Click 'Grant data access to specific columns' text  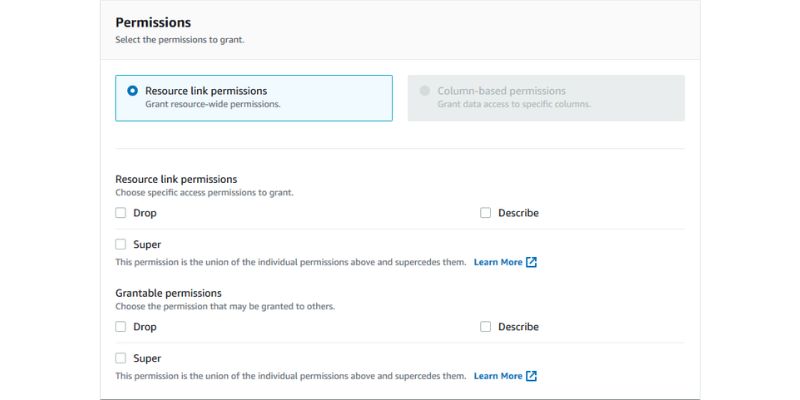coord(514,104)
